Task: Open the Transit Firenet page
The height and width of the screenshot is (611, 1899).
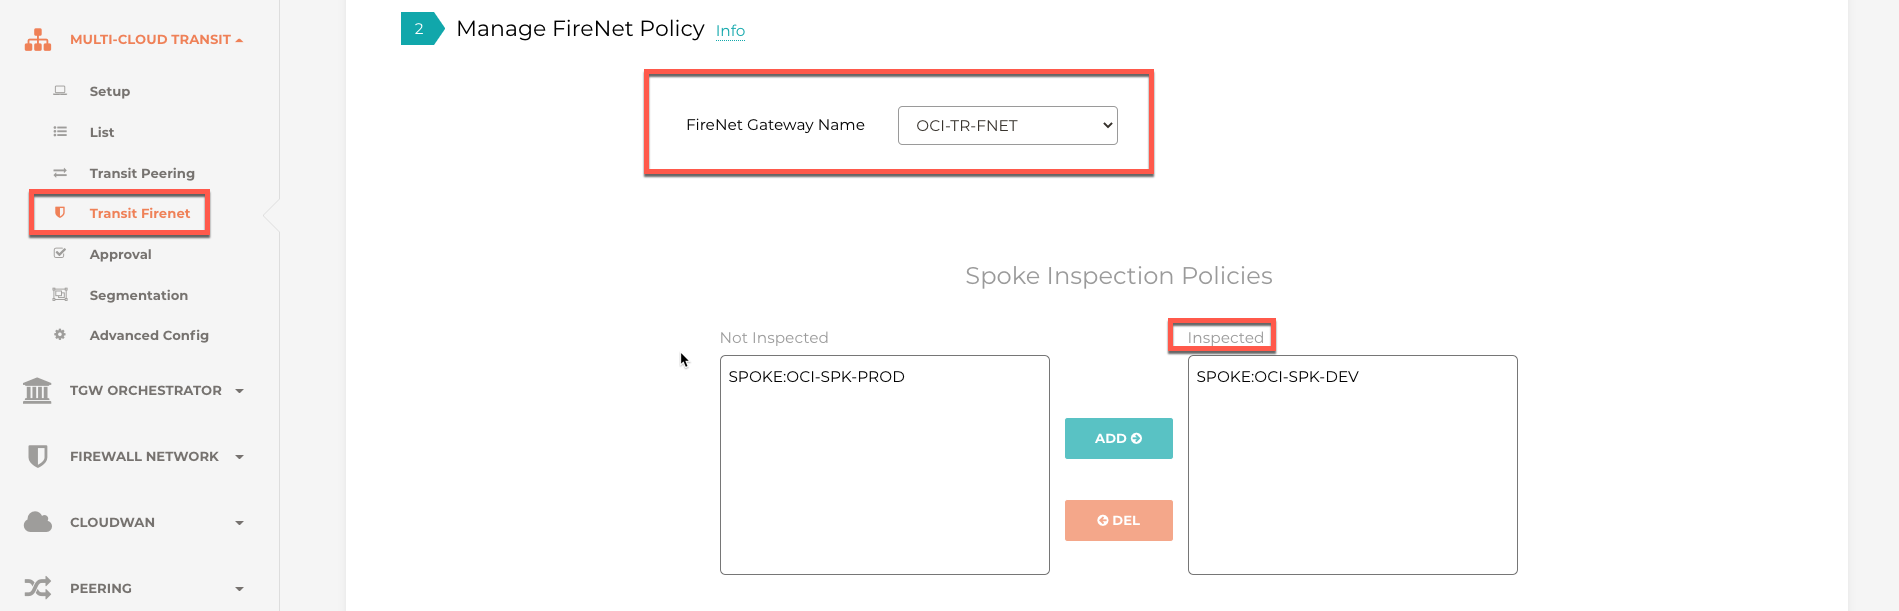Action: [140, 213]
